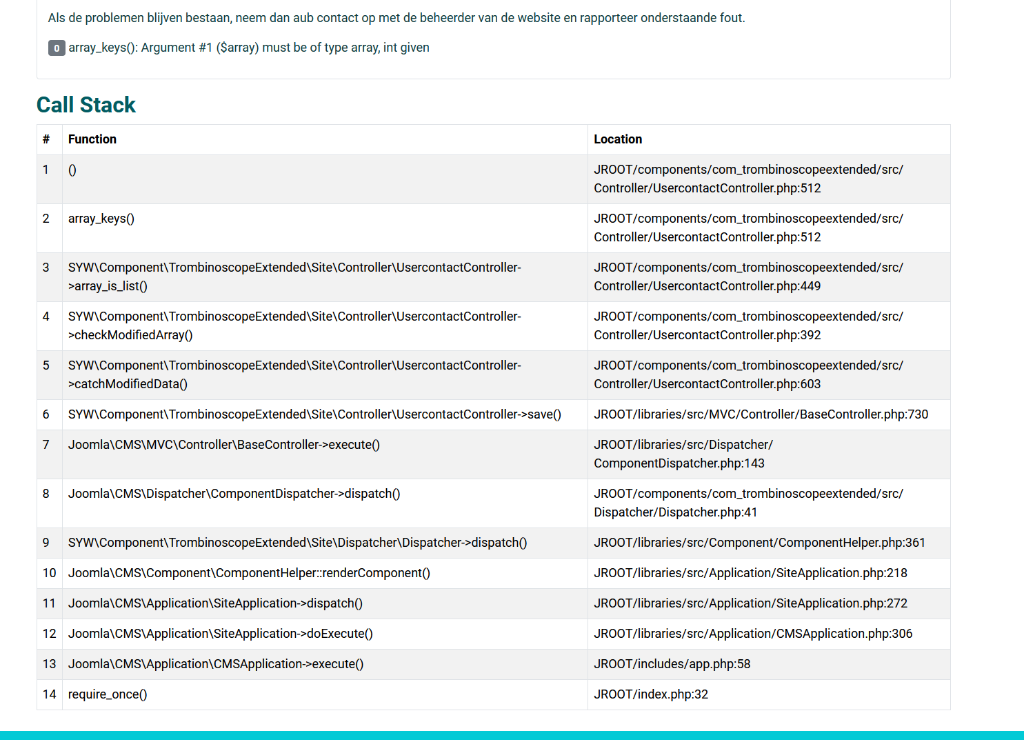This screenshot has width=1024, height=740.
Task: Click the Location column header
Action: (617, 139)
